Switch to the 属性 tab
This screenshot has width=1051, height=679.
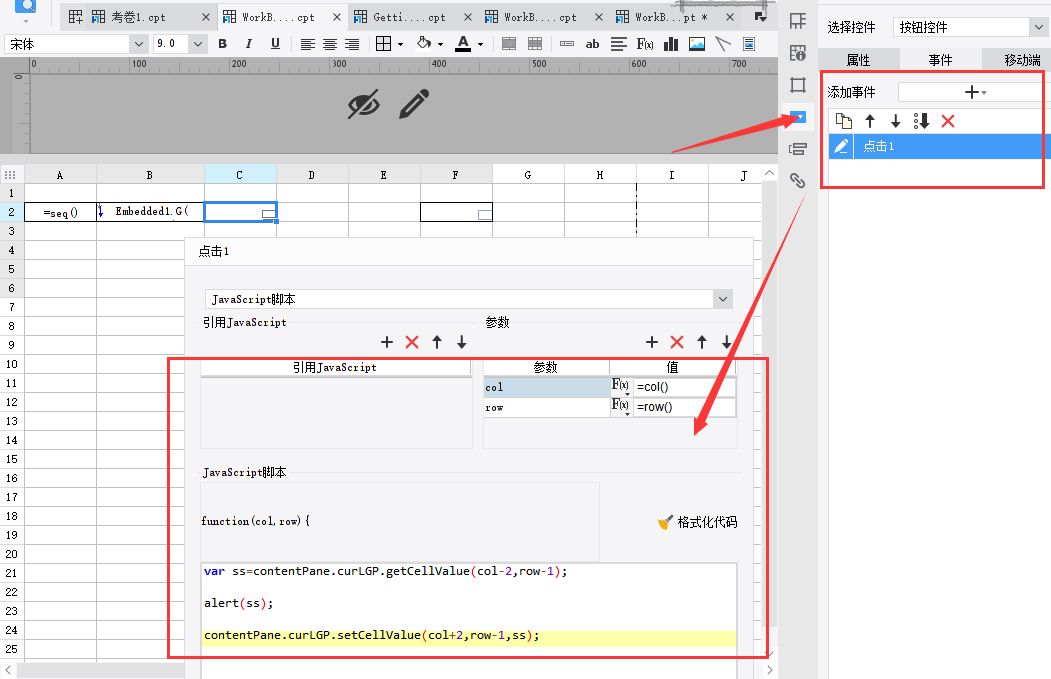pos(859,60)
